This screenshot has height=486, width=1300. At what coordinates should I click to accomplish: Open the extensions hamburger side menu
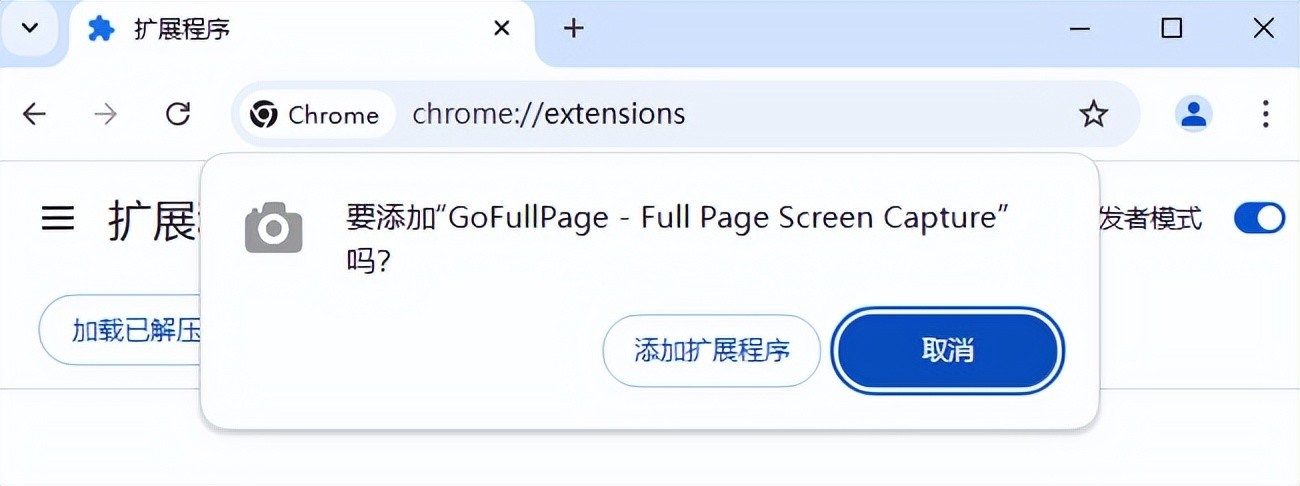(x=58, y=219)
